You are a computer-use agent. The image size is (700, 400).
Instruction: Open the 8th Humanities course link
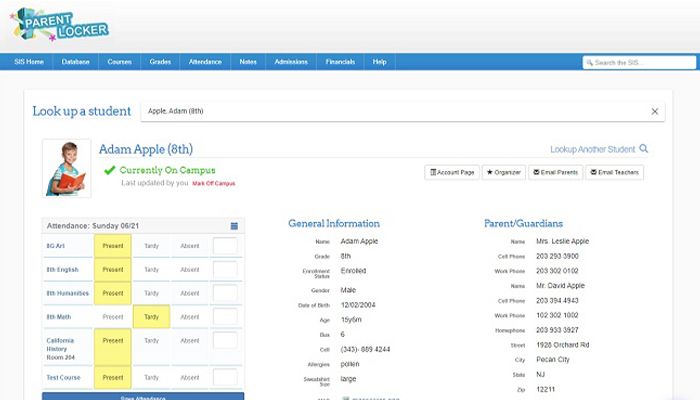tap(67, 293)
